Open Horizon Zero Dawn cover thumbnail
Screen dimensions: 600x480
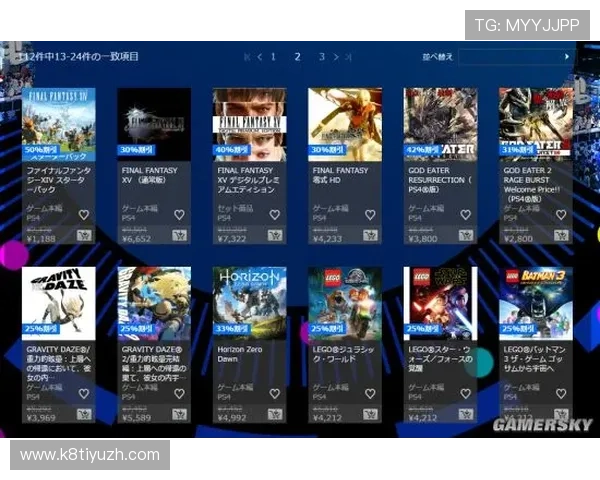click(x=249, y=304)
